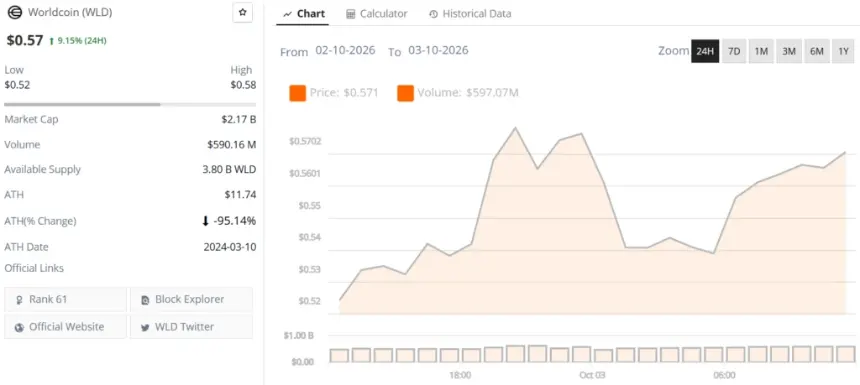This screenshot has height=385, width=860.
Task: Click the Worldcoin logo icon
Action: coord(15,13)
